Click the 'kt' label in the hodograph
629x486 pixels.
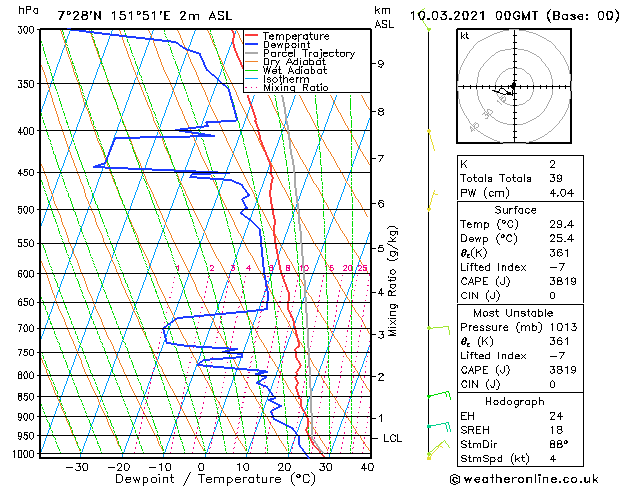(465, 36)
